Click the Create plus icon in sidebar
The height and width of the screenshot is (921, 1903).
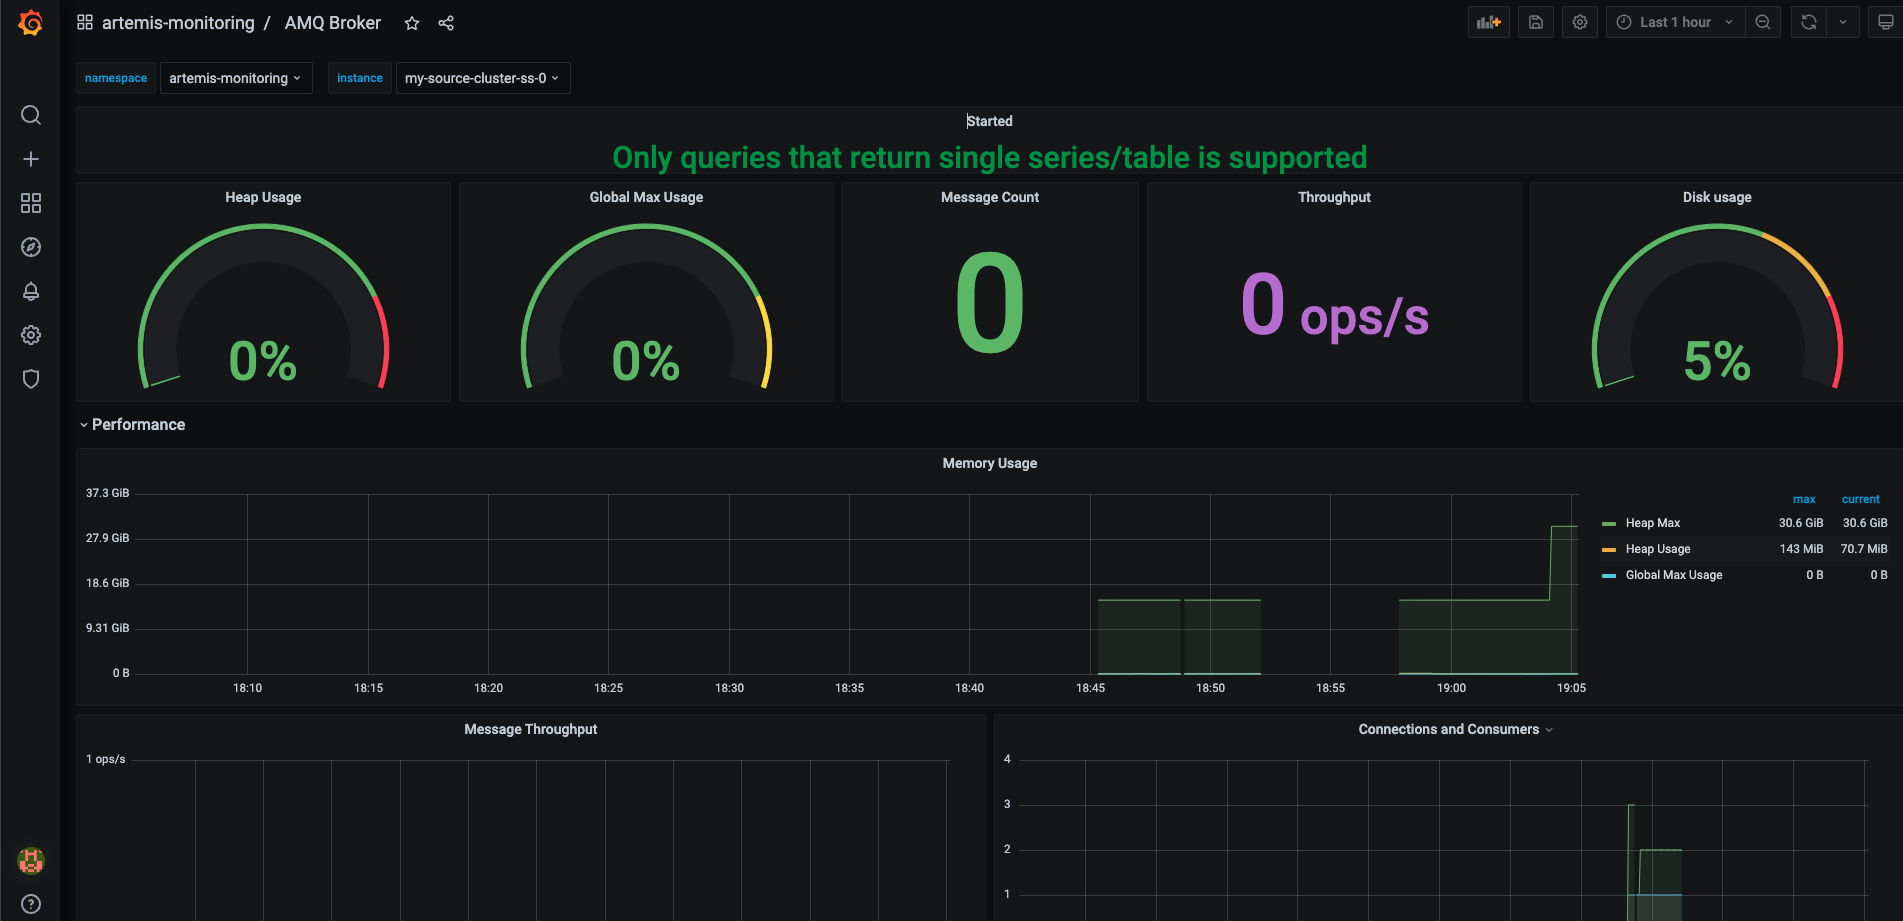coord(31,159)
